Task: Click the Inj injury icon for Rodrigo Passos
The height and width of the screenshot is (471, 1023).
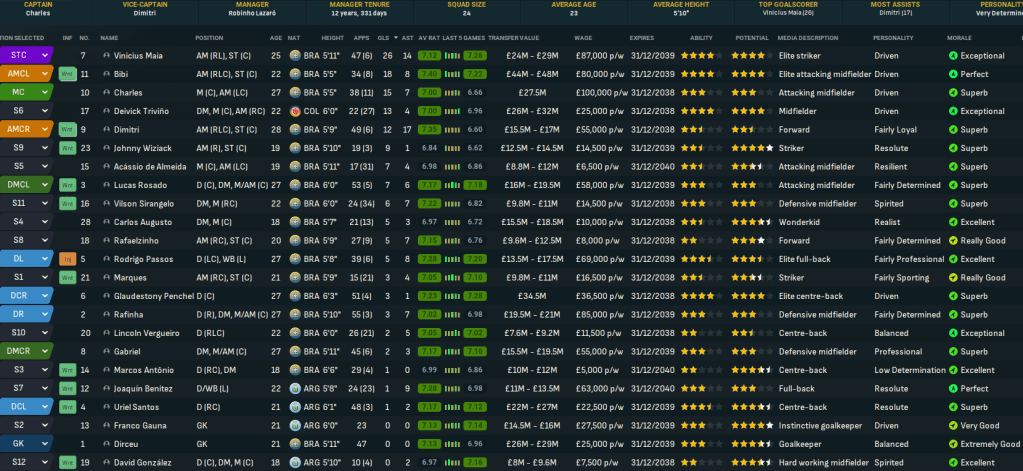Action: [x=68, y=259]
